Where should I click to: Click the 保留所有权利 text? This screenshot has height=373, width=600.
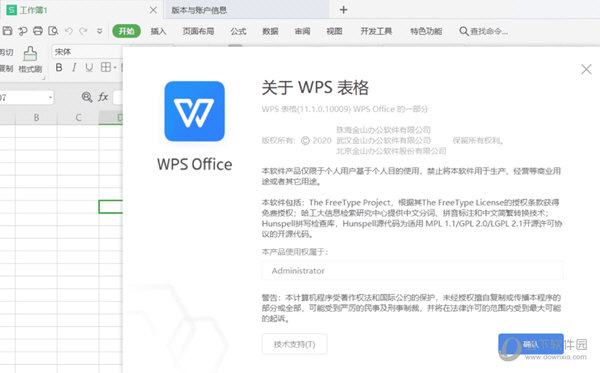[x=478, y=140]
